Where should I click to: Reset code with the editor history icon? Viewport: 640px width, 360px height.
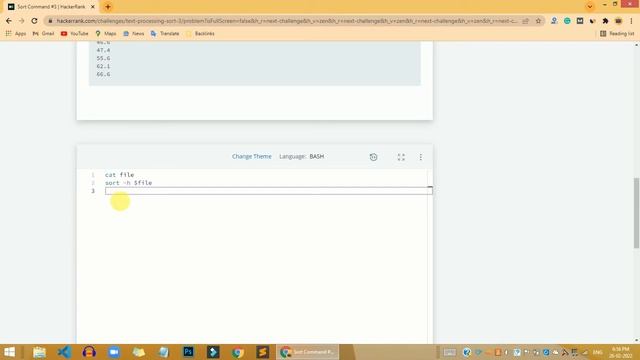pyautogui.click(x=373, y=157)
